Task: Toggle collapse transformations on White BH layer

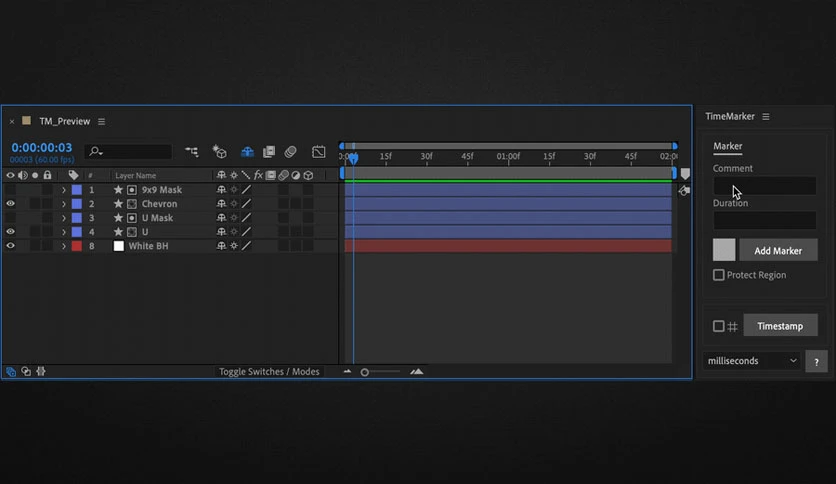Action: [234, 246]
